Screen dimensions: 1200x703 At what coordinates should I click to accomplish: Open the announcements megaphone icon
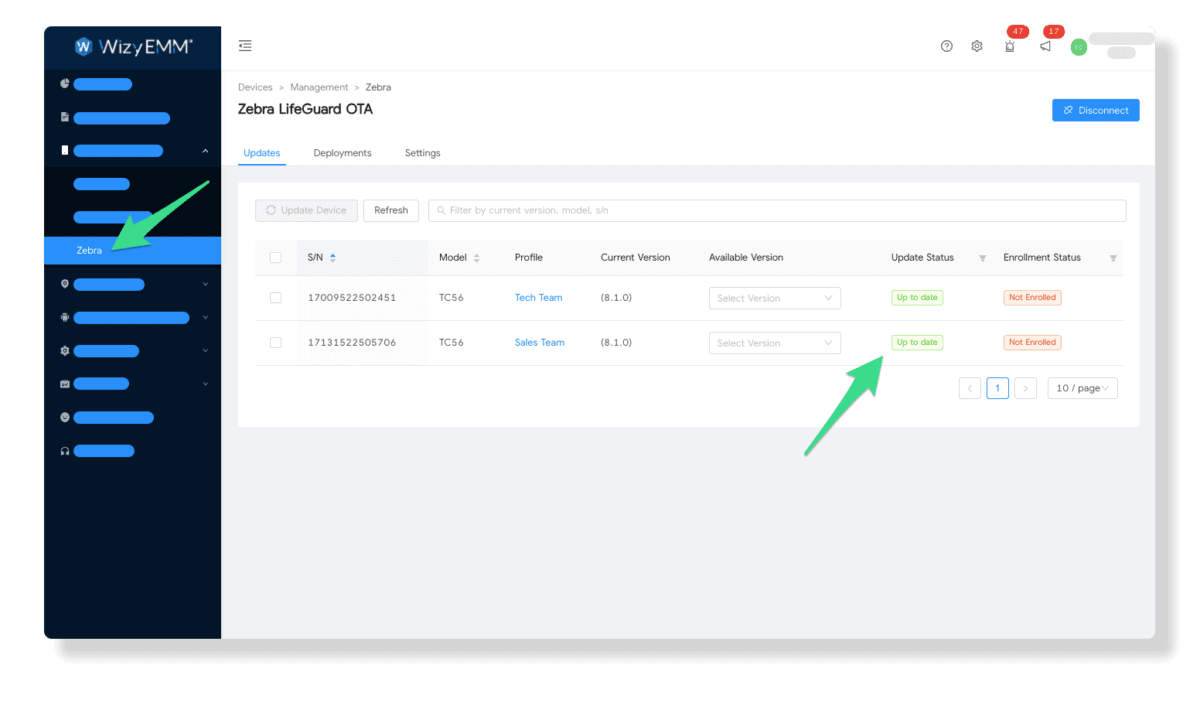point(1045,46)
